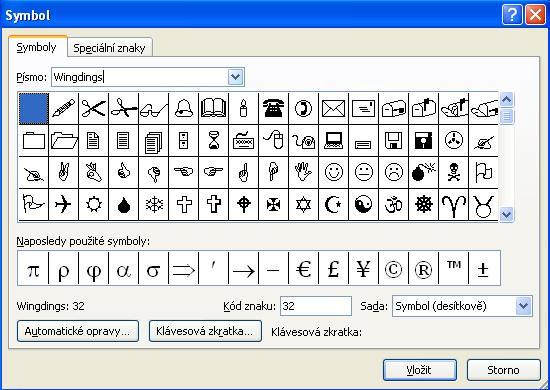Viewport: 550px width, 390px height.
Task: Select the pencil symbol in the grid
Action: (x=63, y=108)
